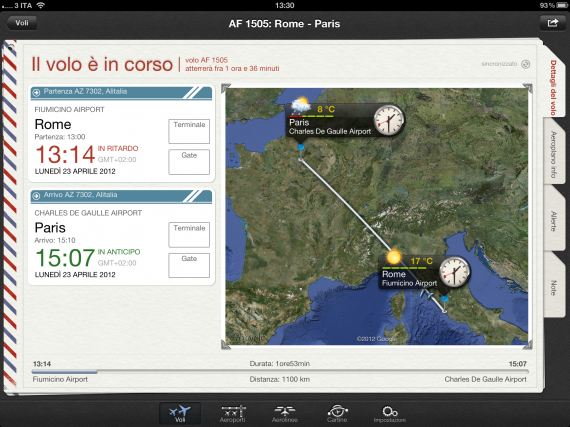Tap the bottom-right corner handle of the map
Viewport: 570px width, 427px height.
pos(527,345)
